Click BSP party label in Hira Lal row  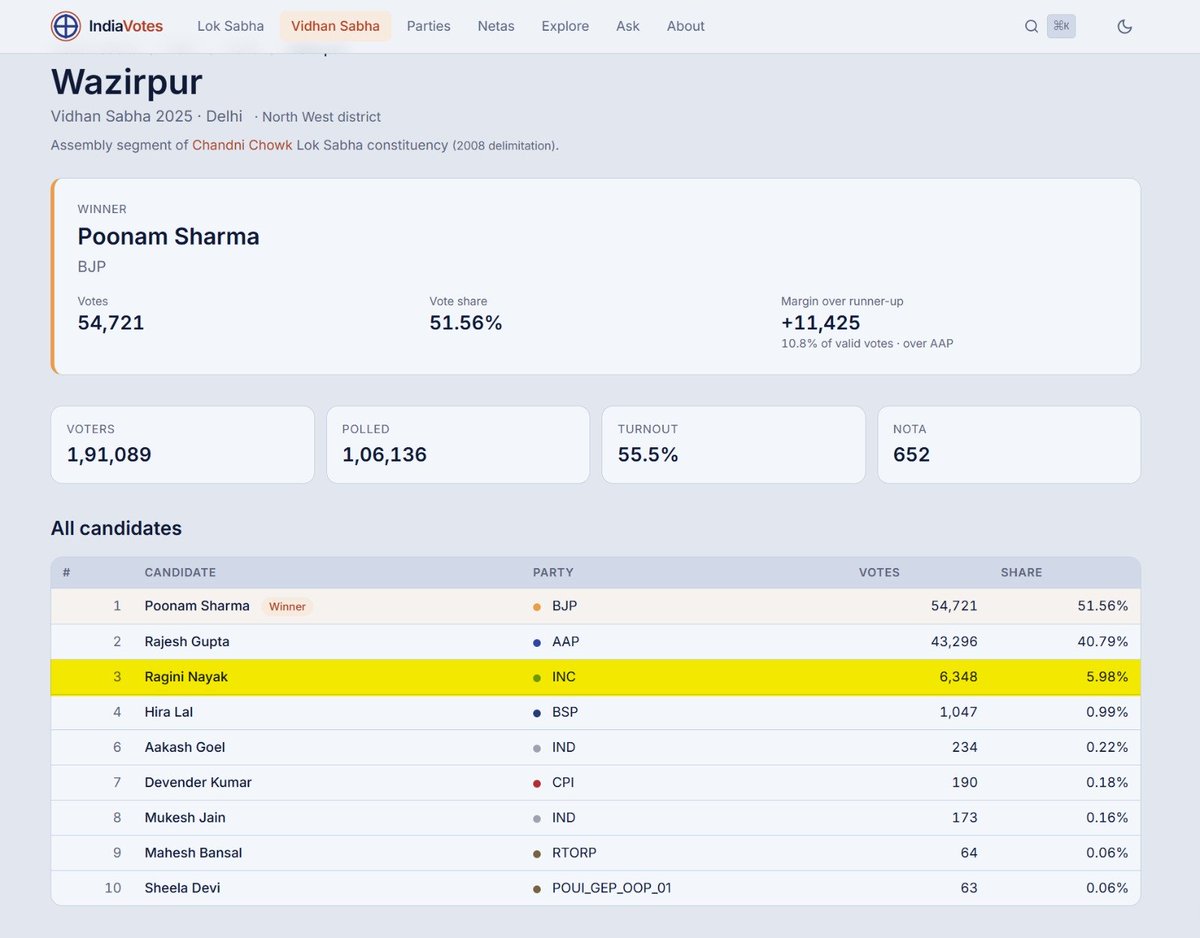[x=565, y=712]
